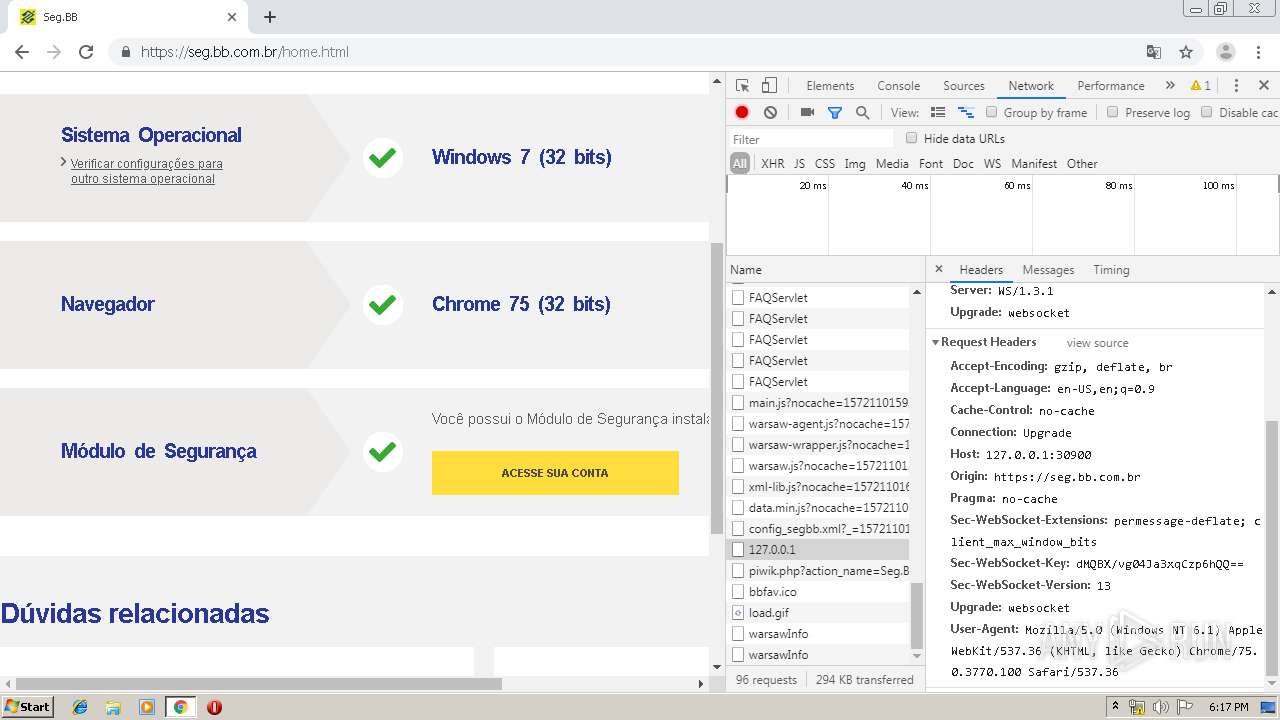Image resolution: width=1280 pixels, height=720 pixels.
Task: Clear the network log icon
Action: [x=770, y=113]
